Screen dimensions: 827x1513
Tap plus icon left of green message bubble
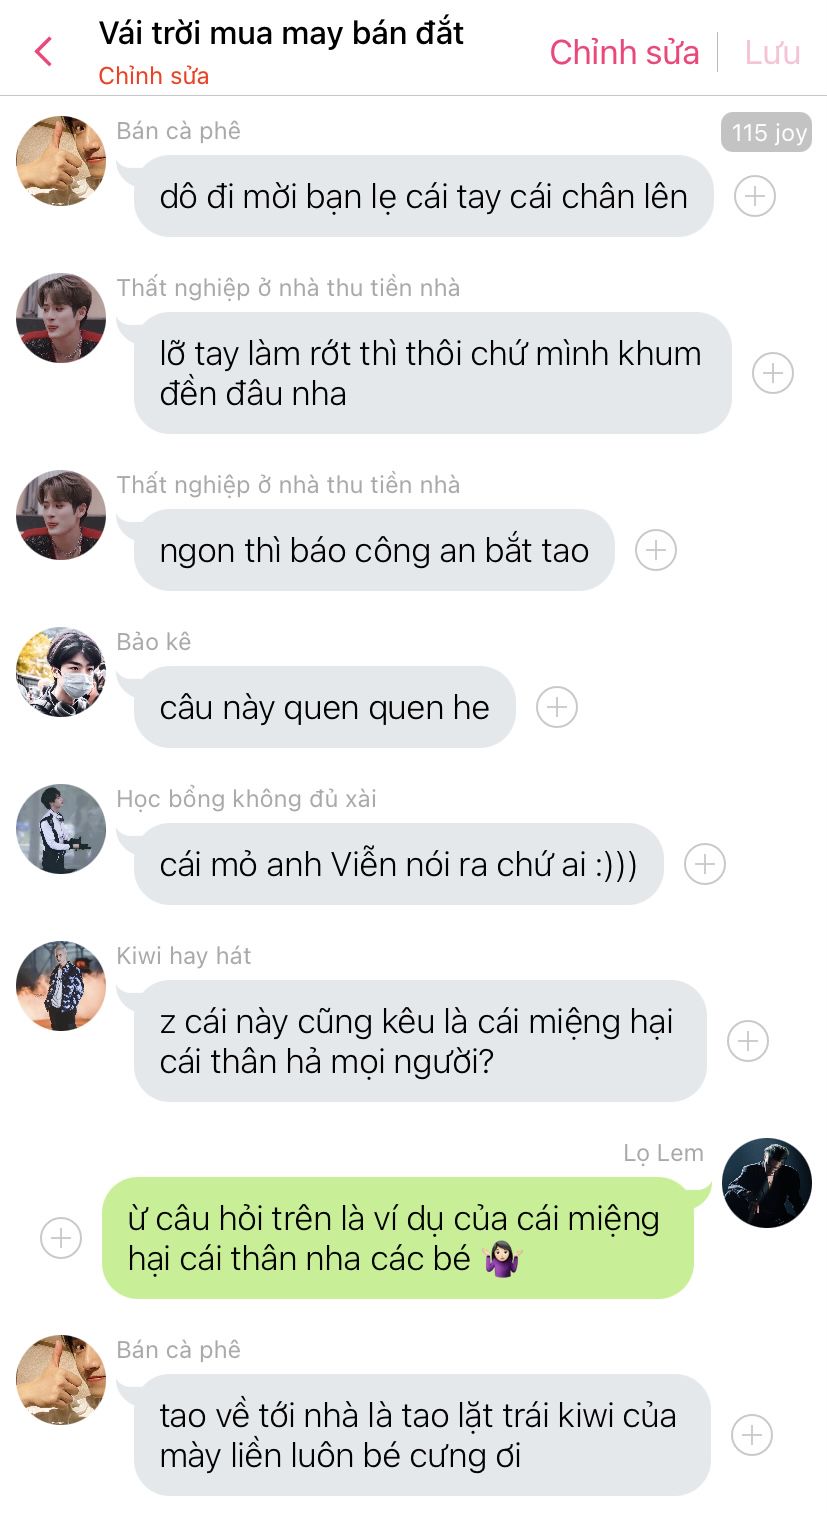pos(60,1238)
